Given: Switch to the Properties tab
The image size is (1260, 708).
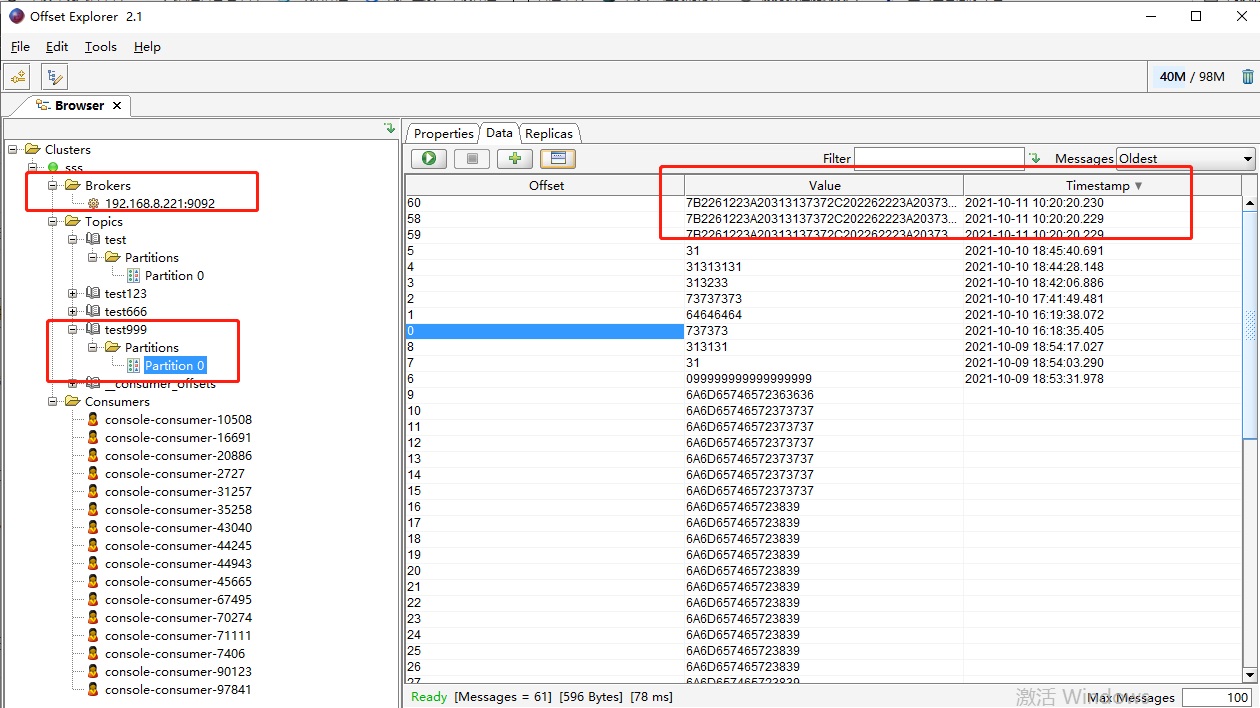Looking at the screenshot, I should pyautogui.click(x=443, y=133).
